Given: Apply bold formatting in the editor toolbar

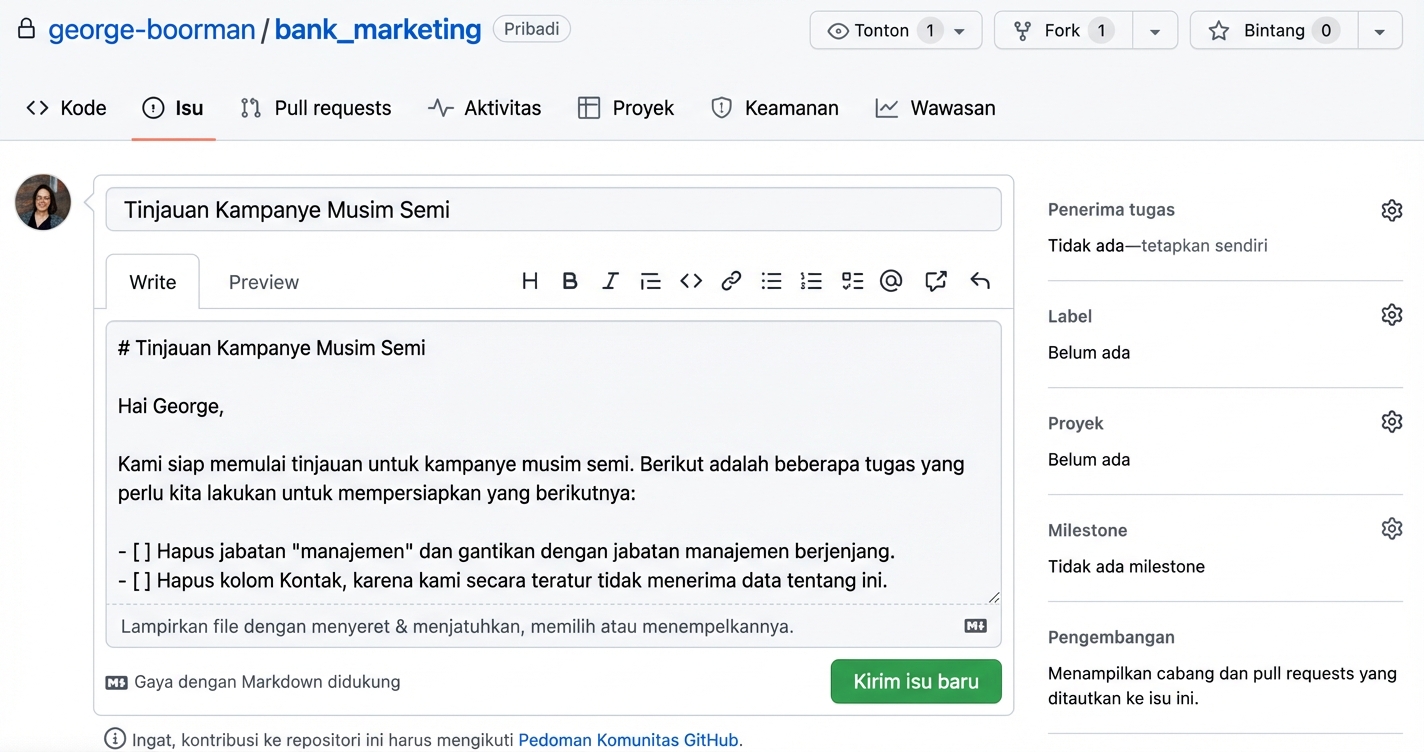Looking at the screenshot, I should 570,281.
